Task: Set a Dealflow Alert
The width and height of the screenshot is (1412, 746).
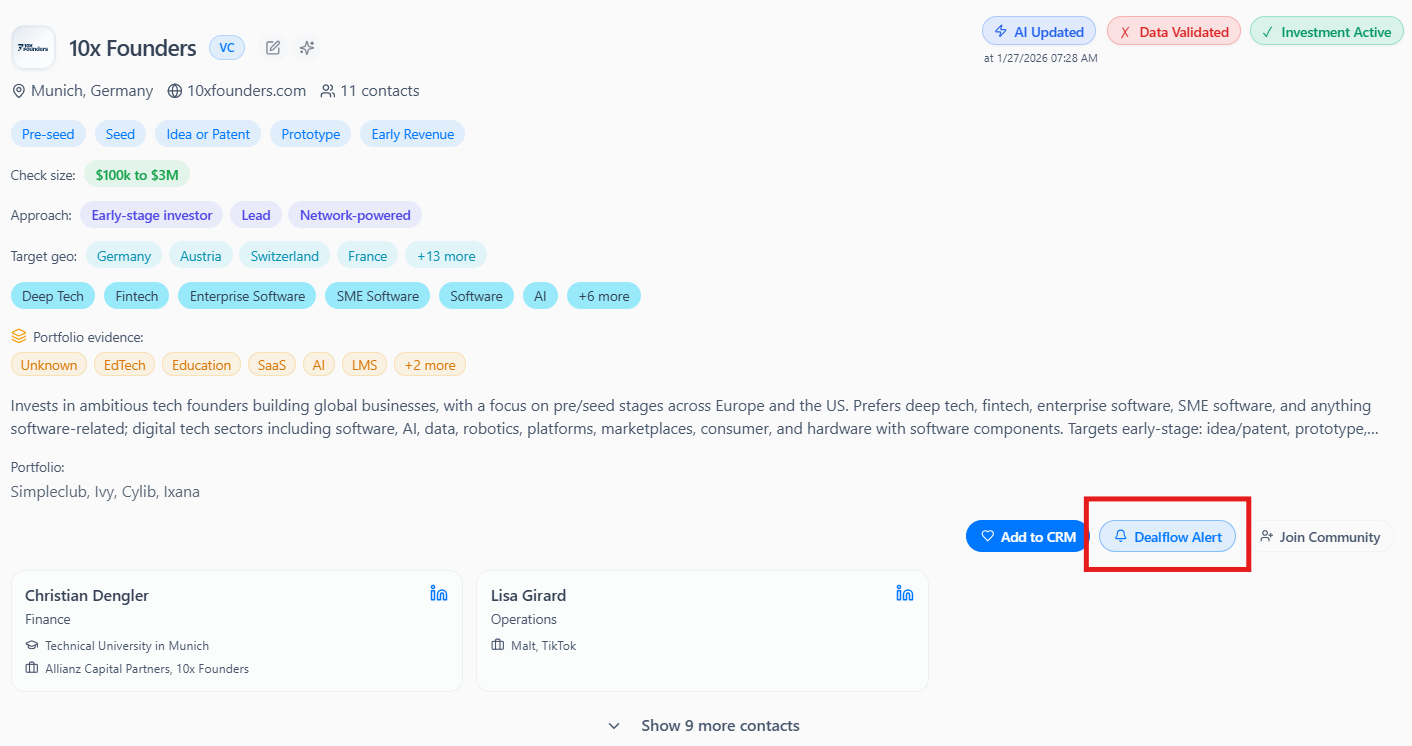Action: (x=1167, y=537)
